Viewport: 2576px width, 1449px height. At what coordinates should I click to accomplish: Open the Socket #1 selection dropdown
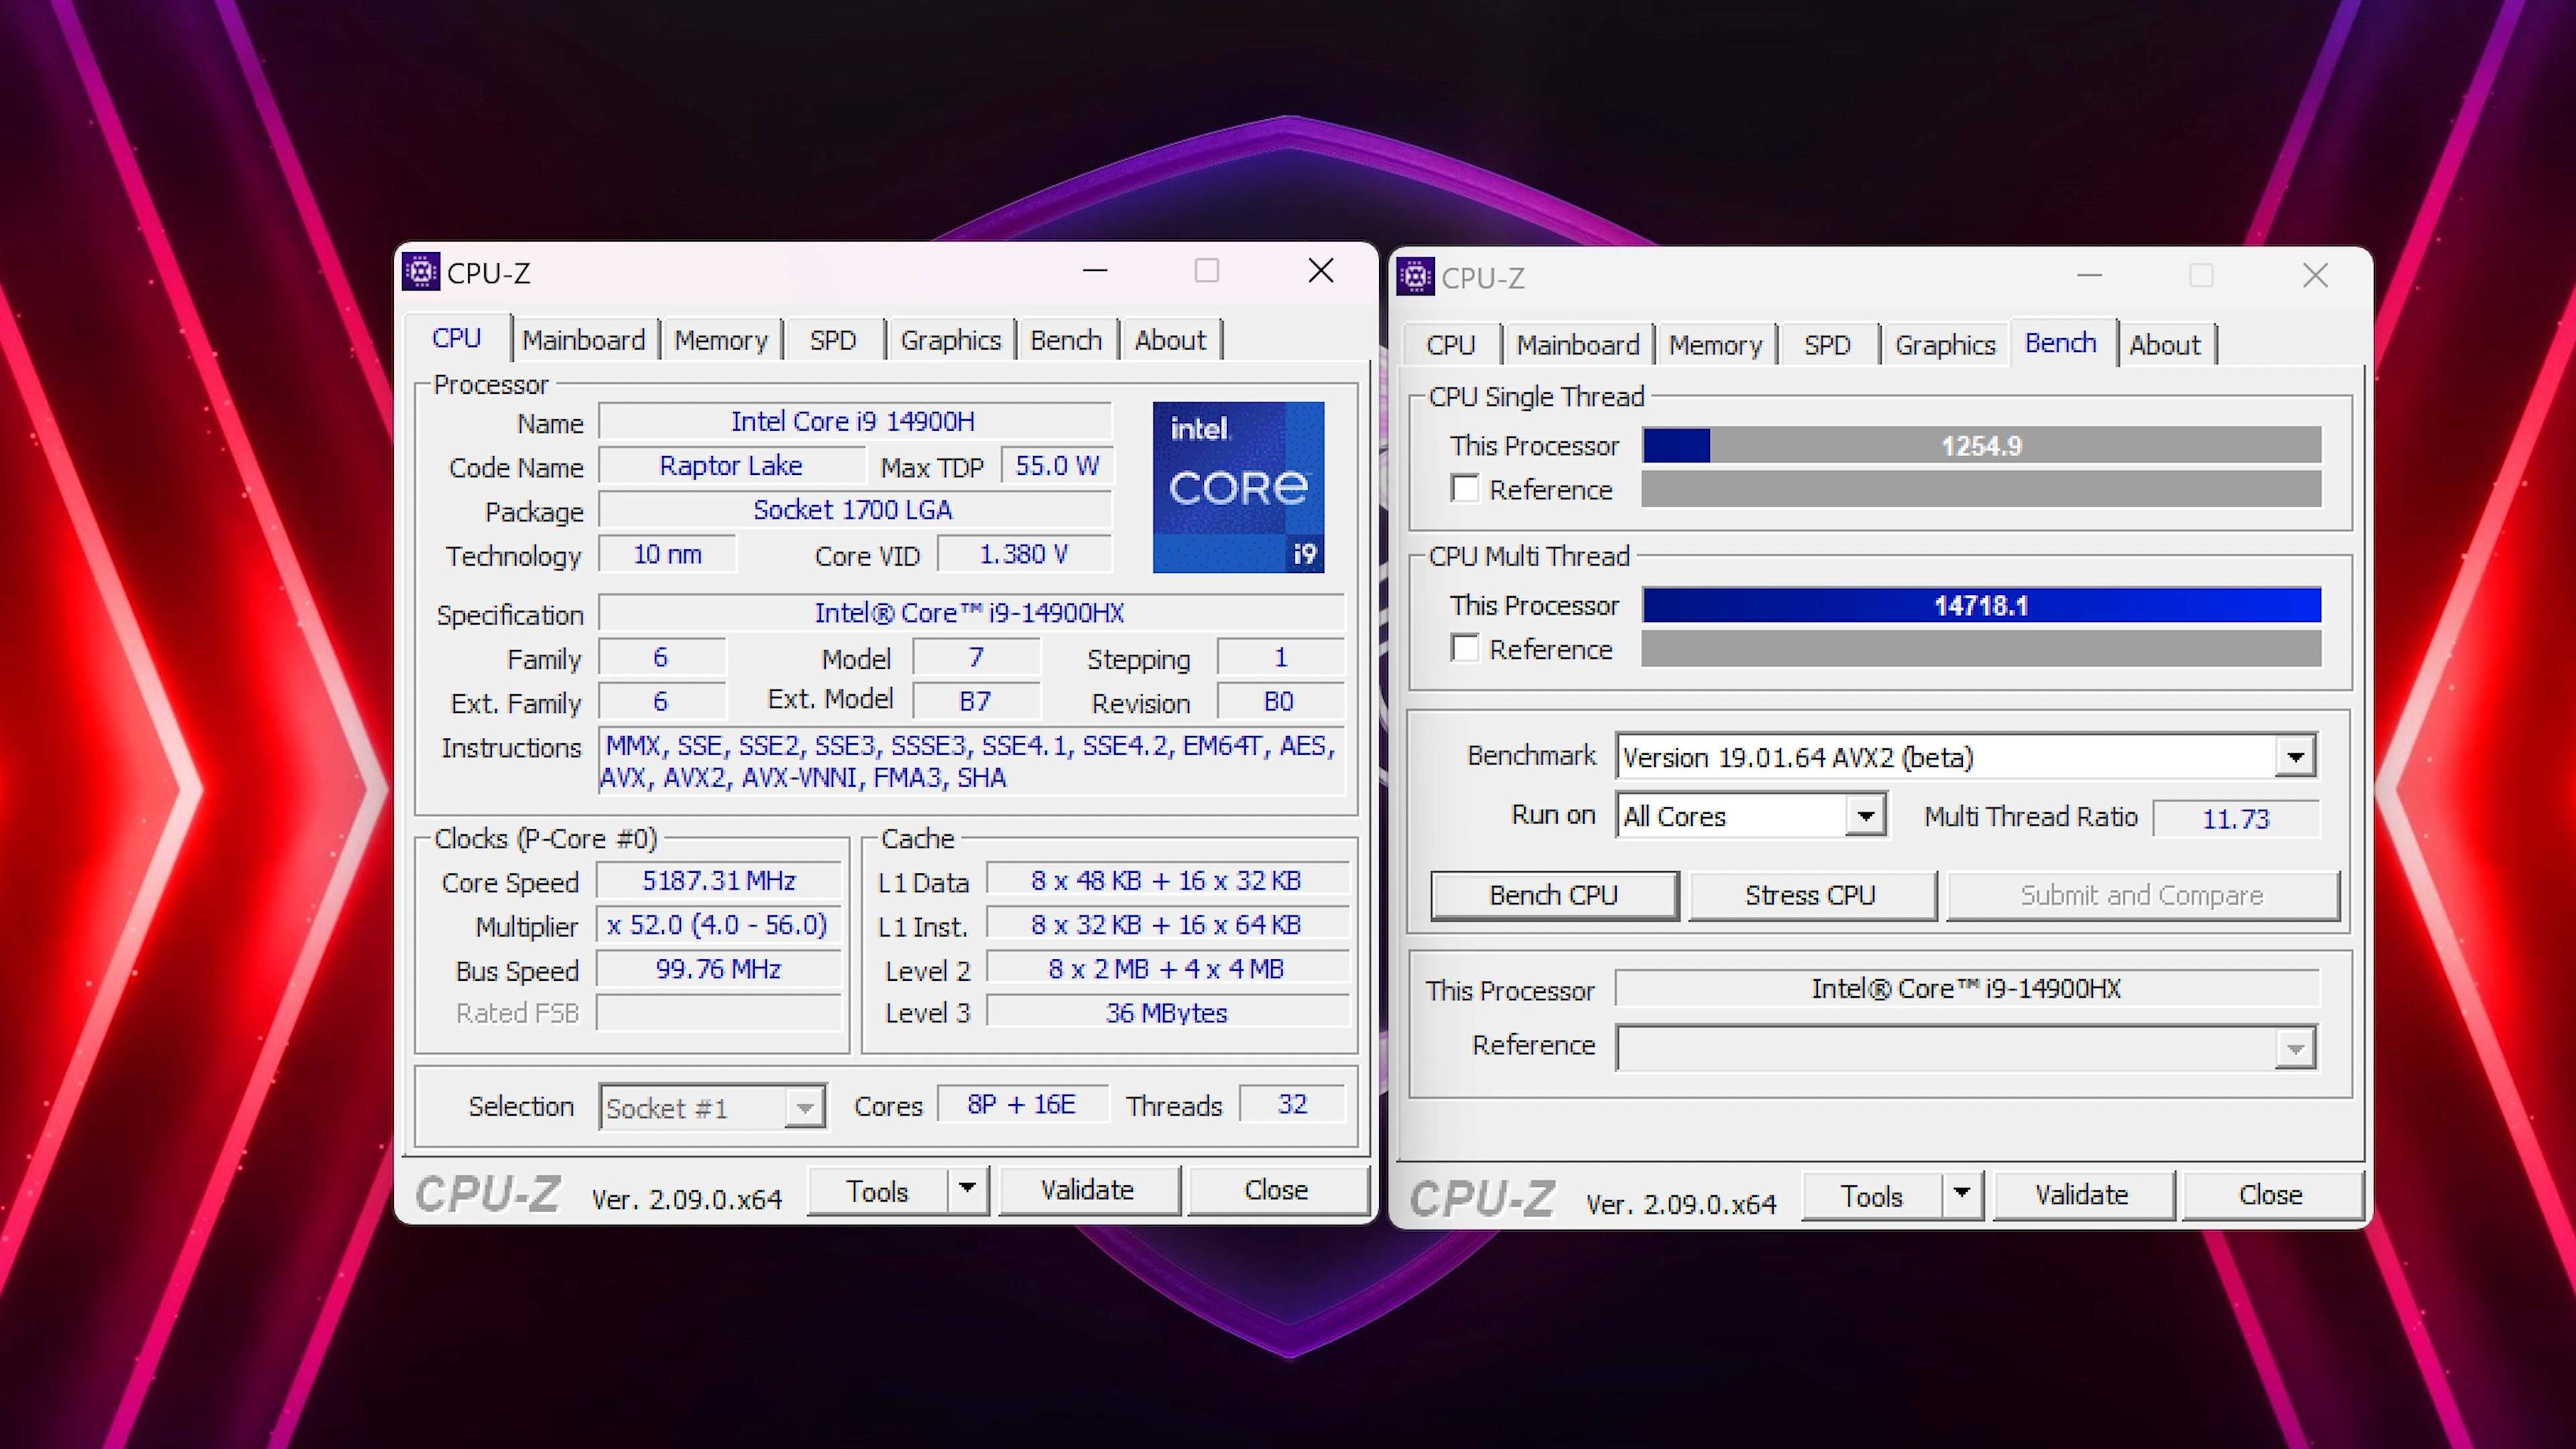(x=804, y=1108)
